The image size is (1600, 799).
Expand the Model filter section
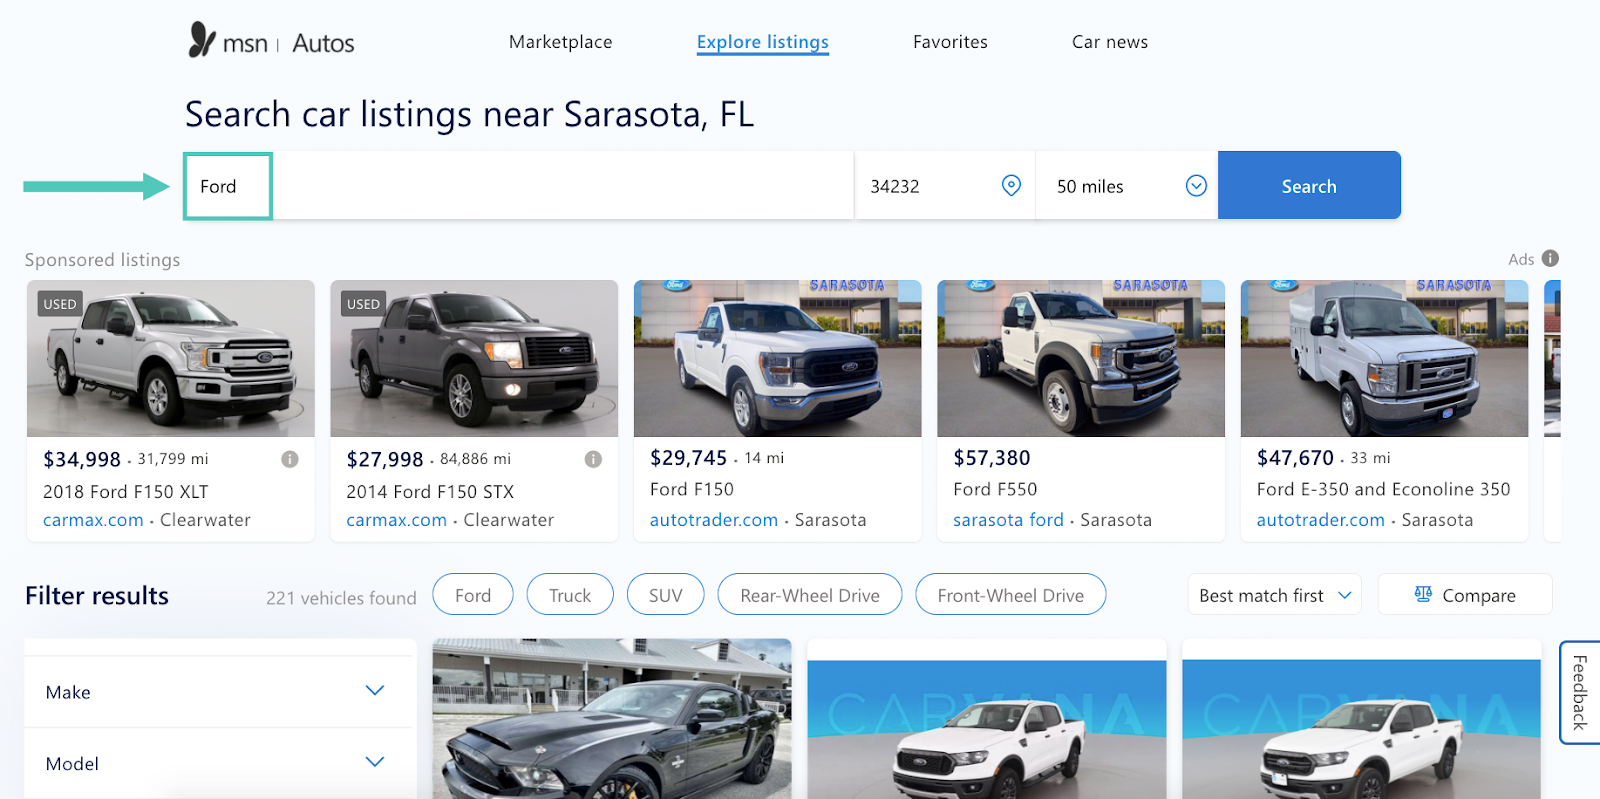click(219, 763)
